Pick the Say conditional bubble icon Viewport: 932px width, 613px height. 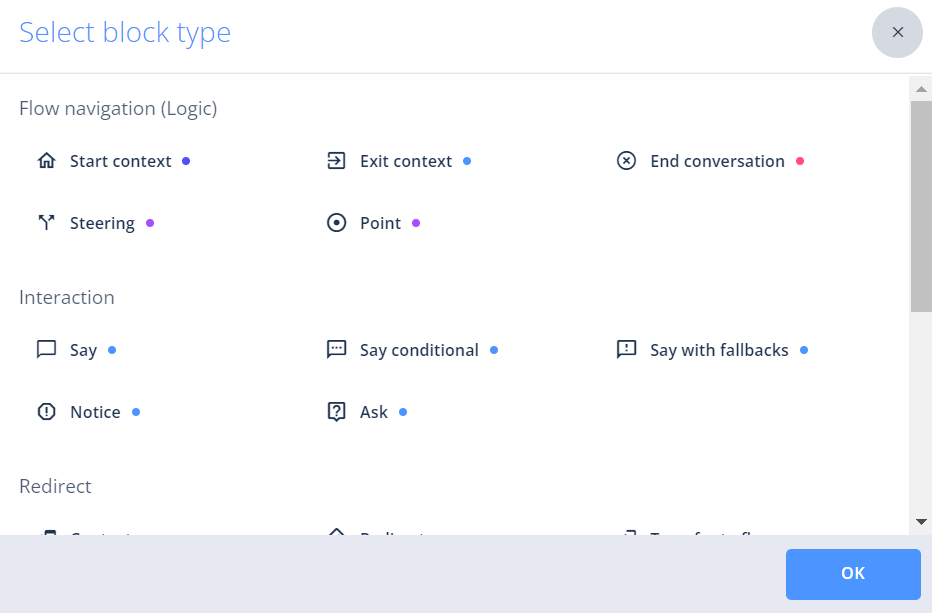click(x=336, y=350)
